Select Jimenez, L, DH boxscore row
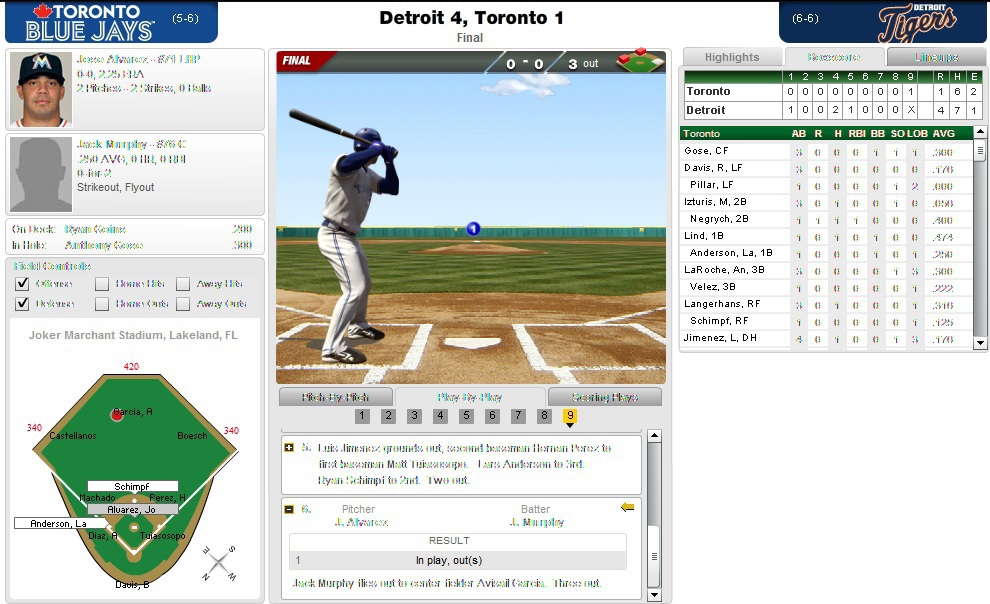Image resolution: width=990 pixels, height=604 pixels. 826,338
